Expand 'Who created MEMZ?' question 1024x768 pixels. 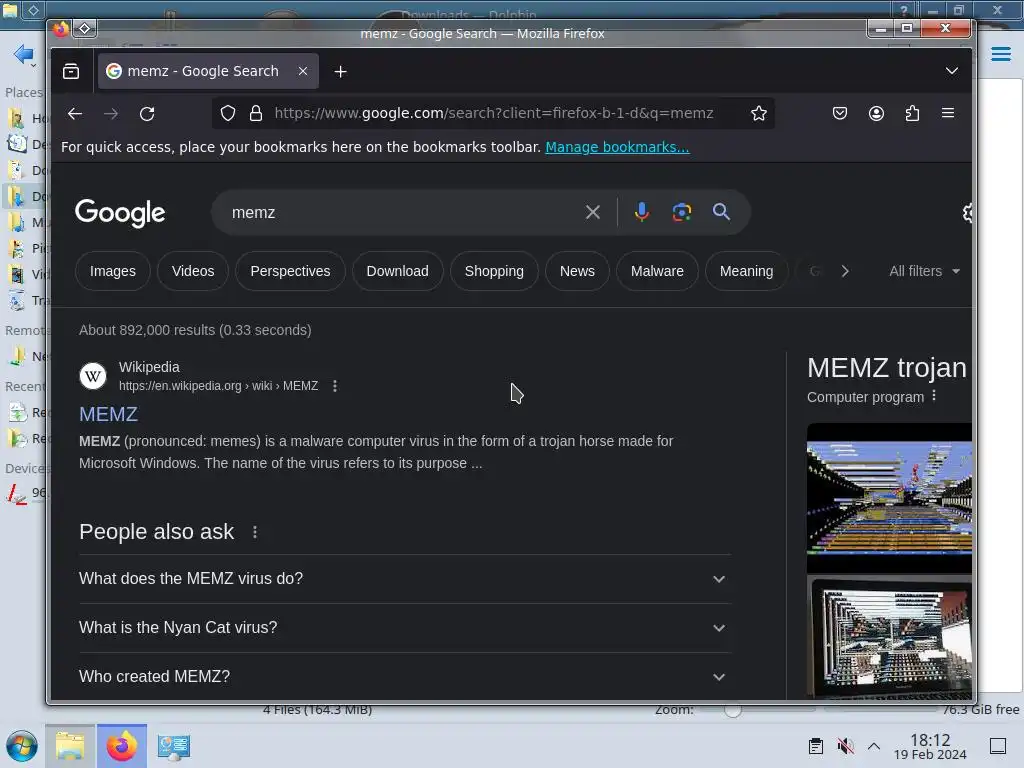(404, 677)
